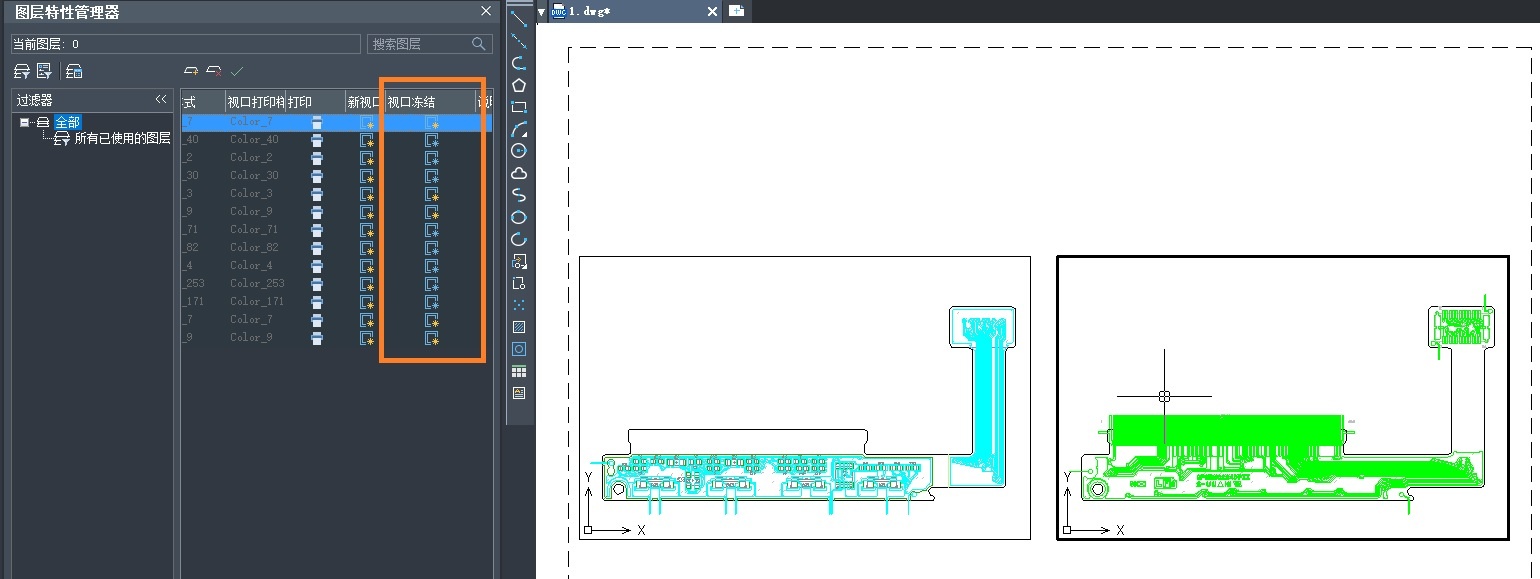1540x579 pixels.
Task: Toggle new viewport freeze for Color_71 layer
Action: click(366, 230)
